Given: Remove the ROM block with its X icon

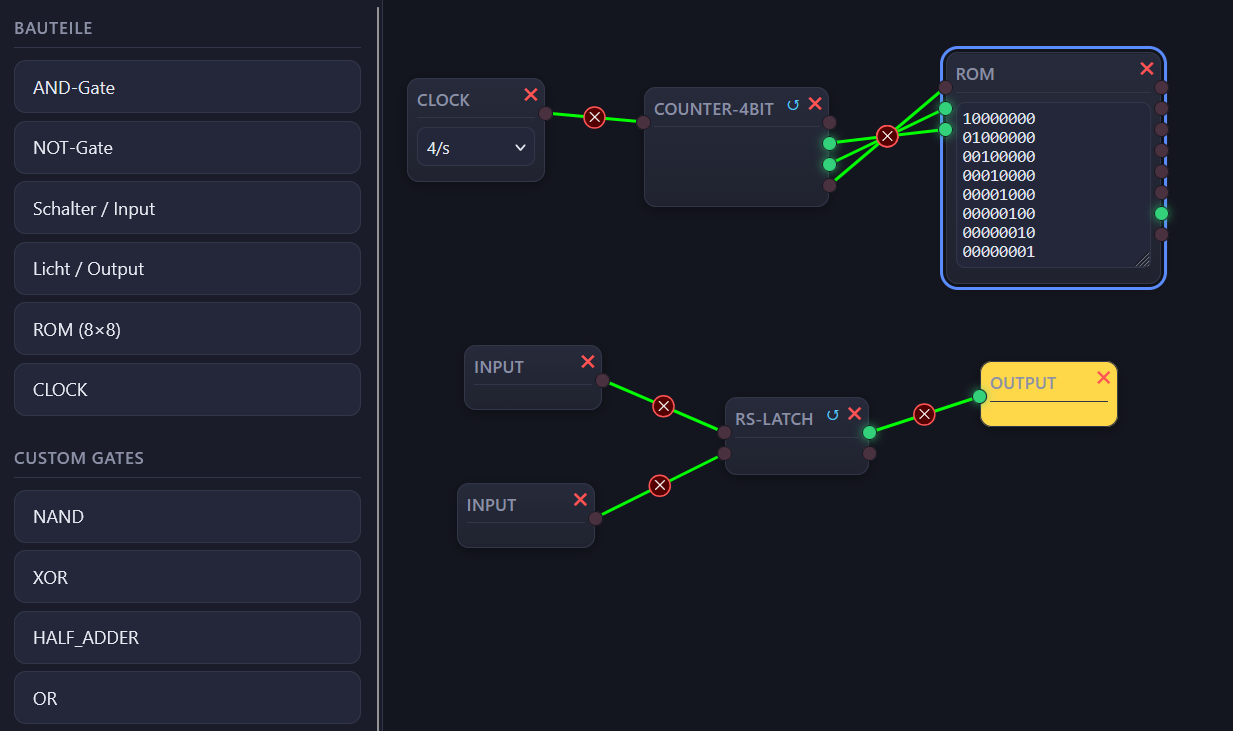Looking at the screenshot, I should pyautogui.click(x=1147, y=69).
